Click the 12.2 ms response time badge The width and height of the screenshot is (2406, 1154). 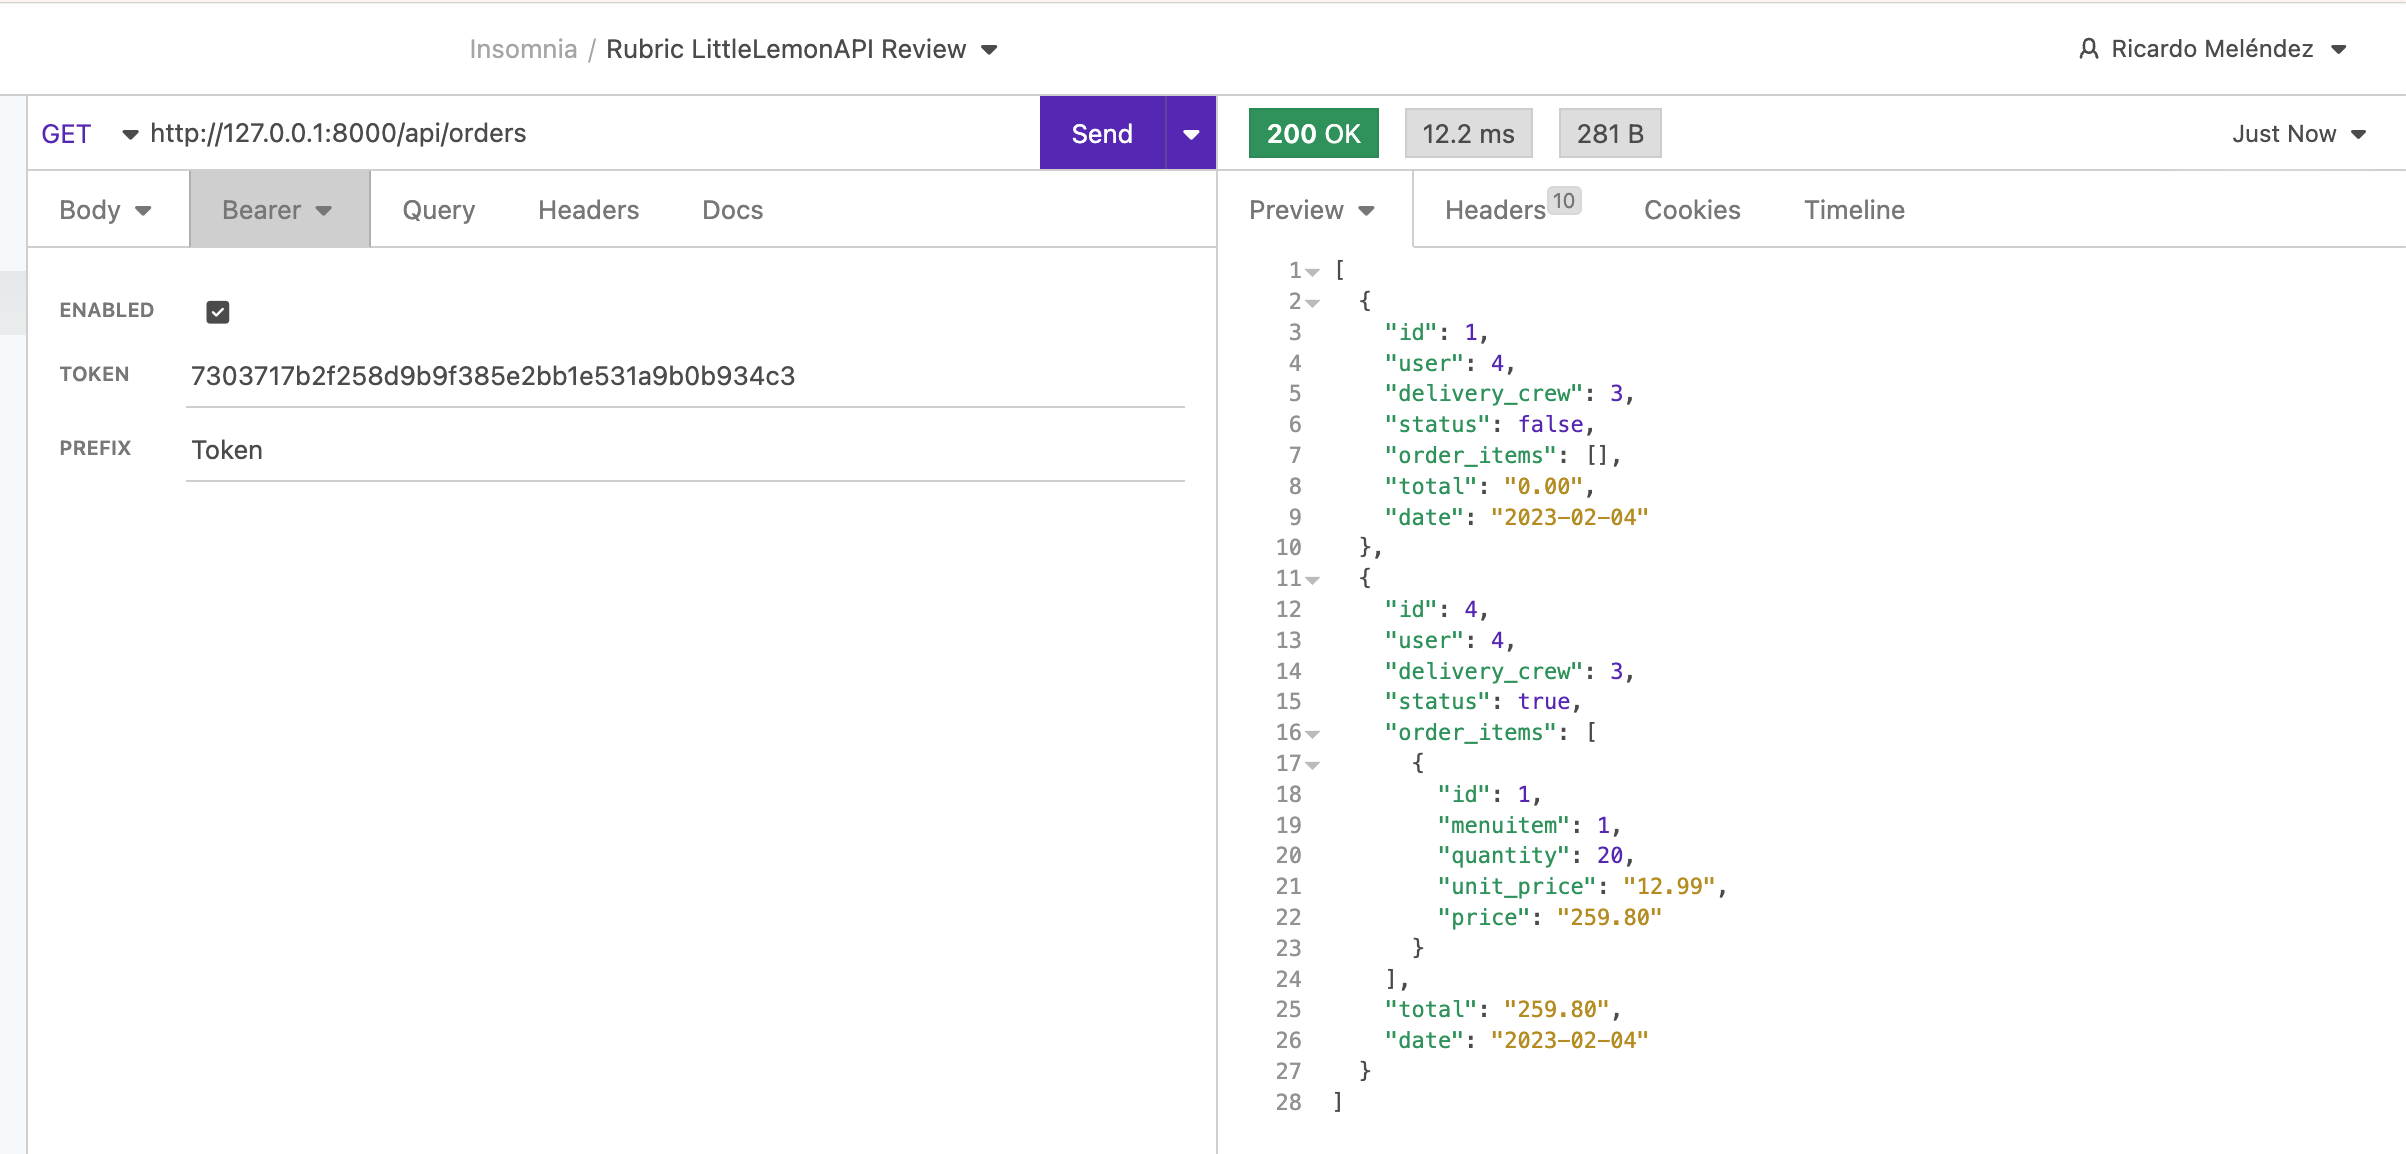[x=1467, y=134]
